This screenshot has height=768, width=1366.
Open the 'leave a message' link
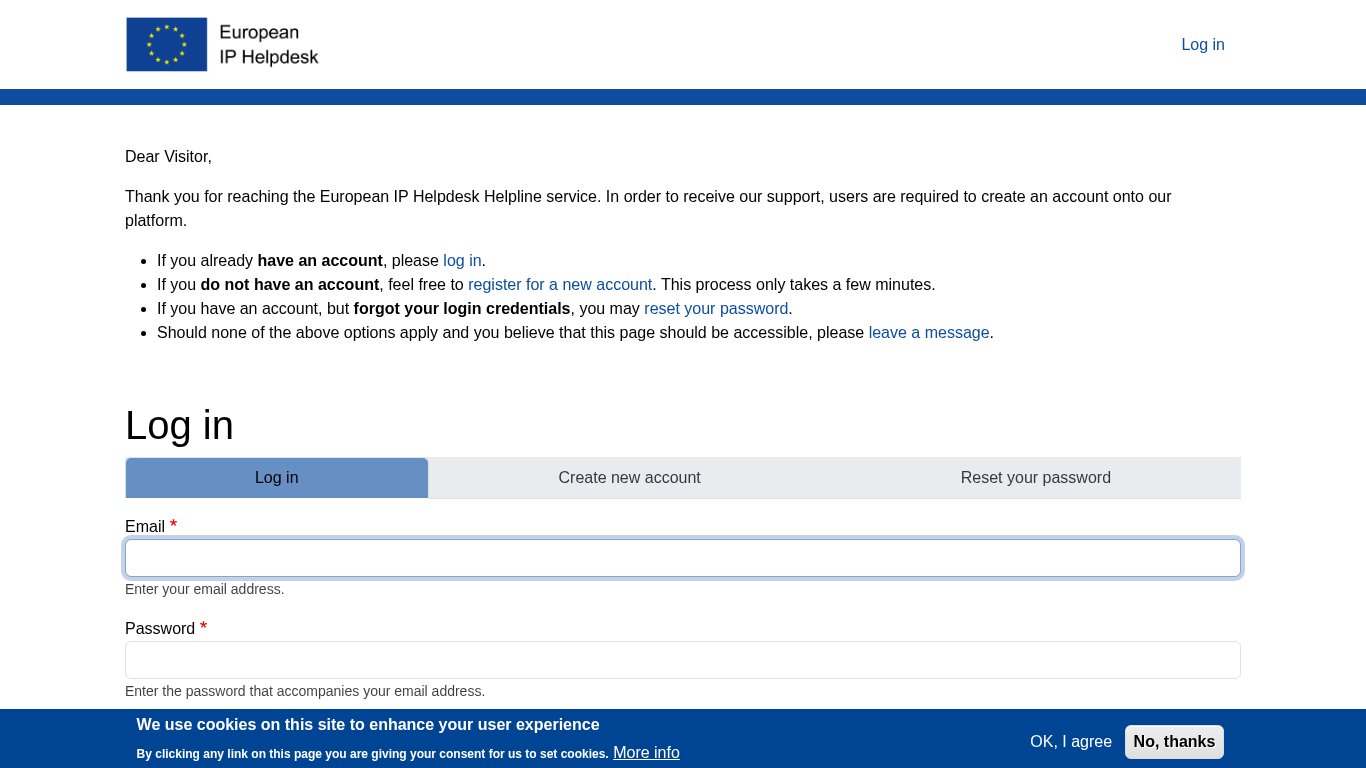(x=929, y=332)
